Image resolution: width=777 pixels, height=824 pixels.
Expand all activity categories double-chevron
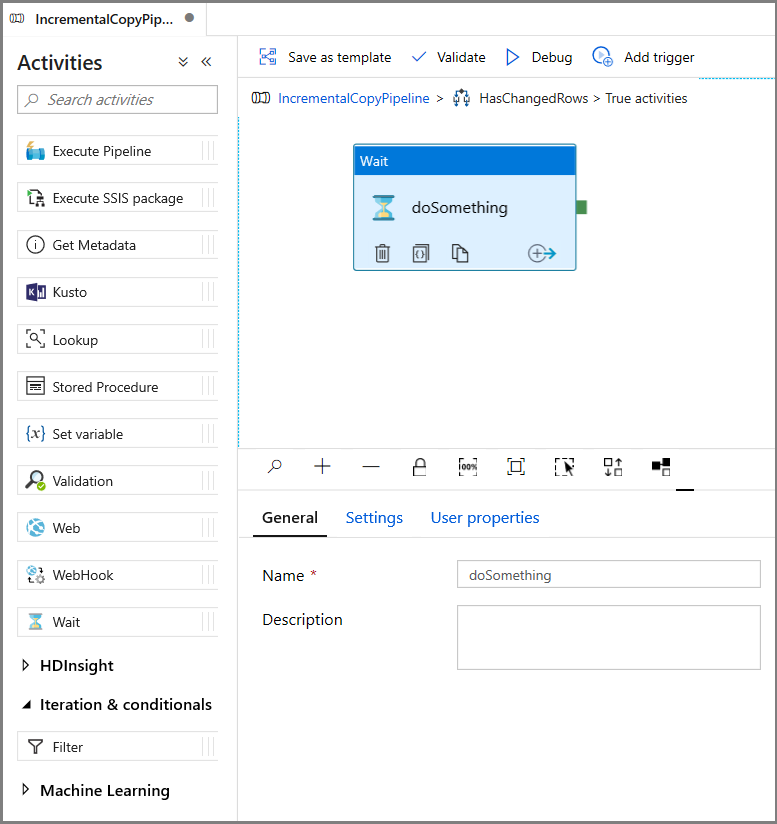point(183,62)
